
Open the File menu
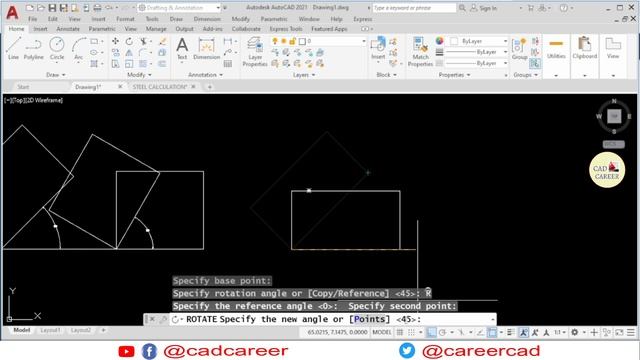click(33, 19)
